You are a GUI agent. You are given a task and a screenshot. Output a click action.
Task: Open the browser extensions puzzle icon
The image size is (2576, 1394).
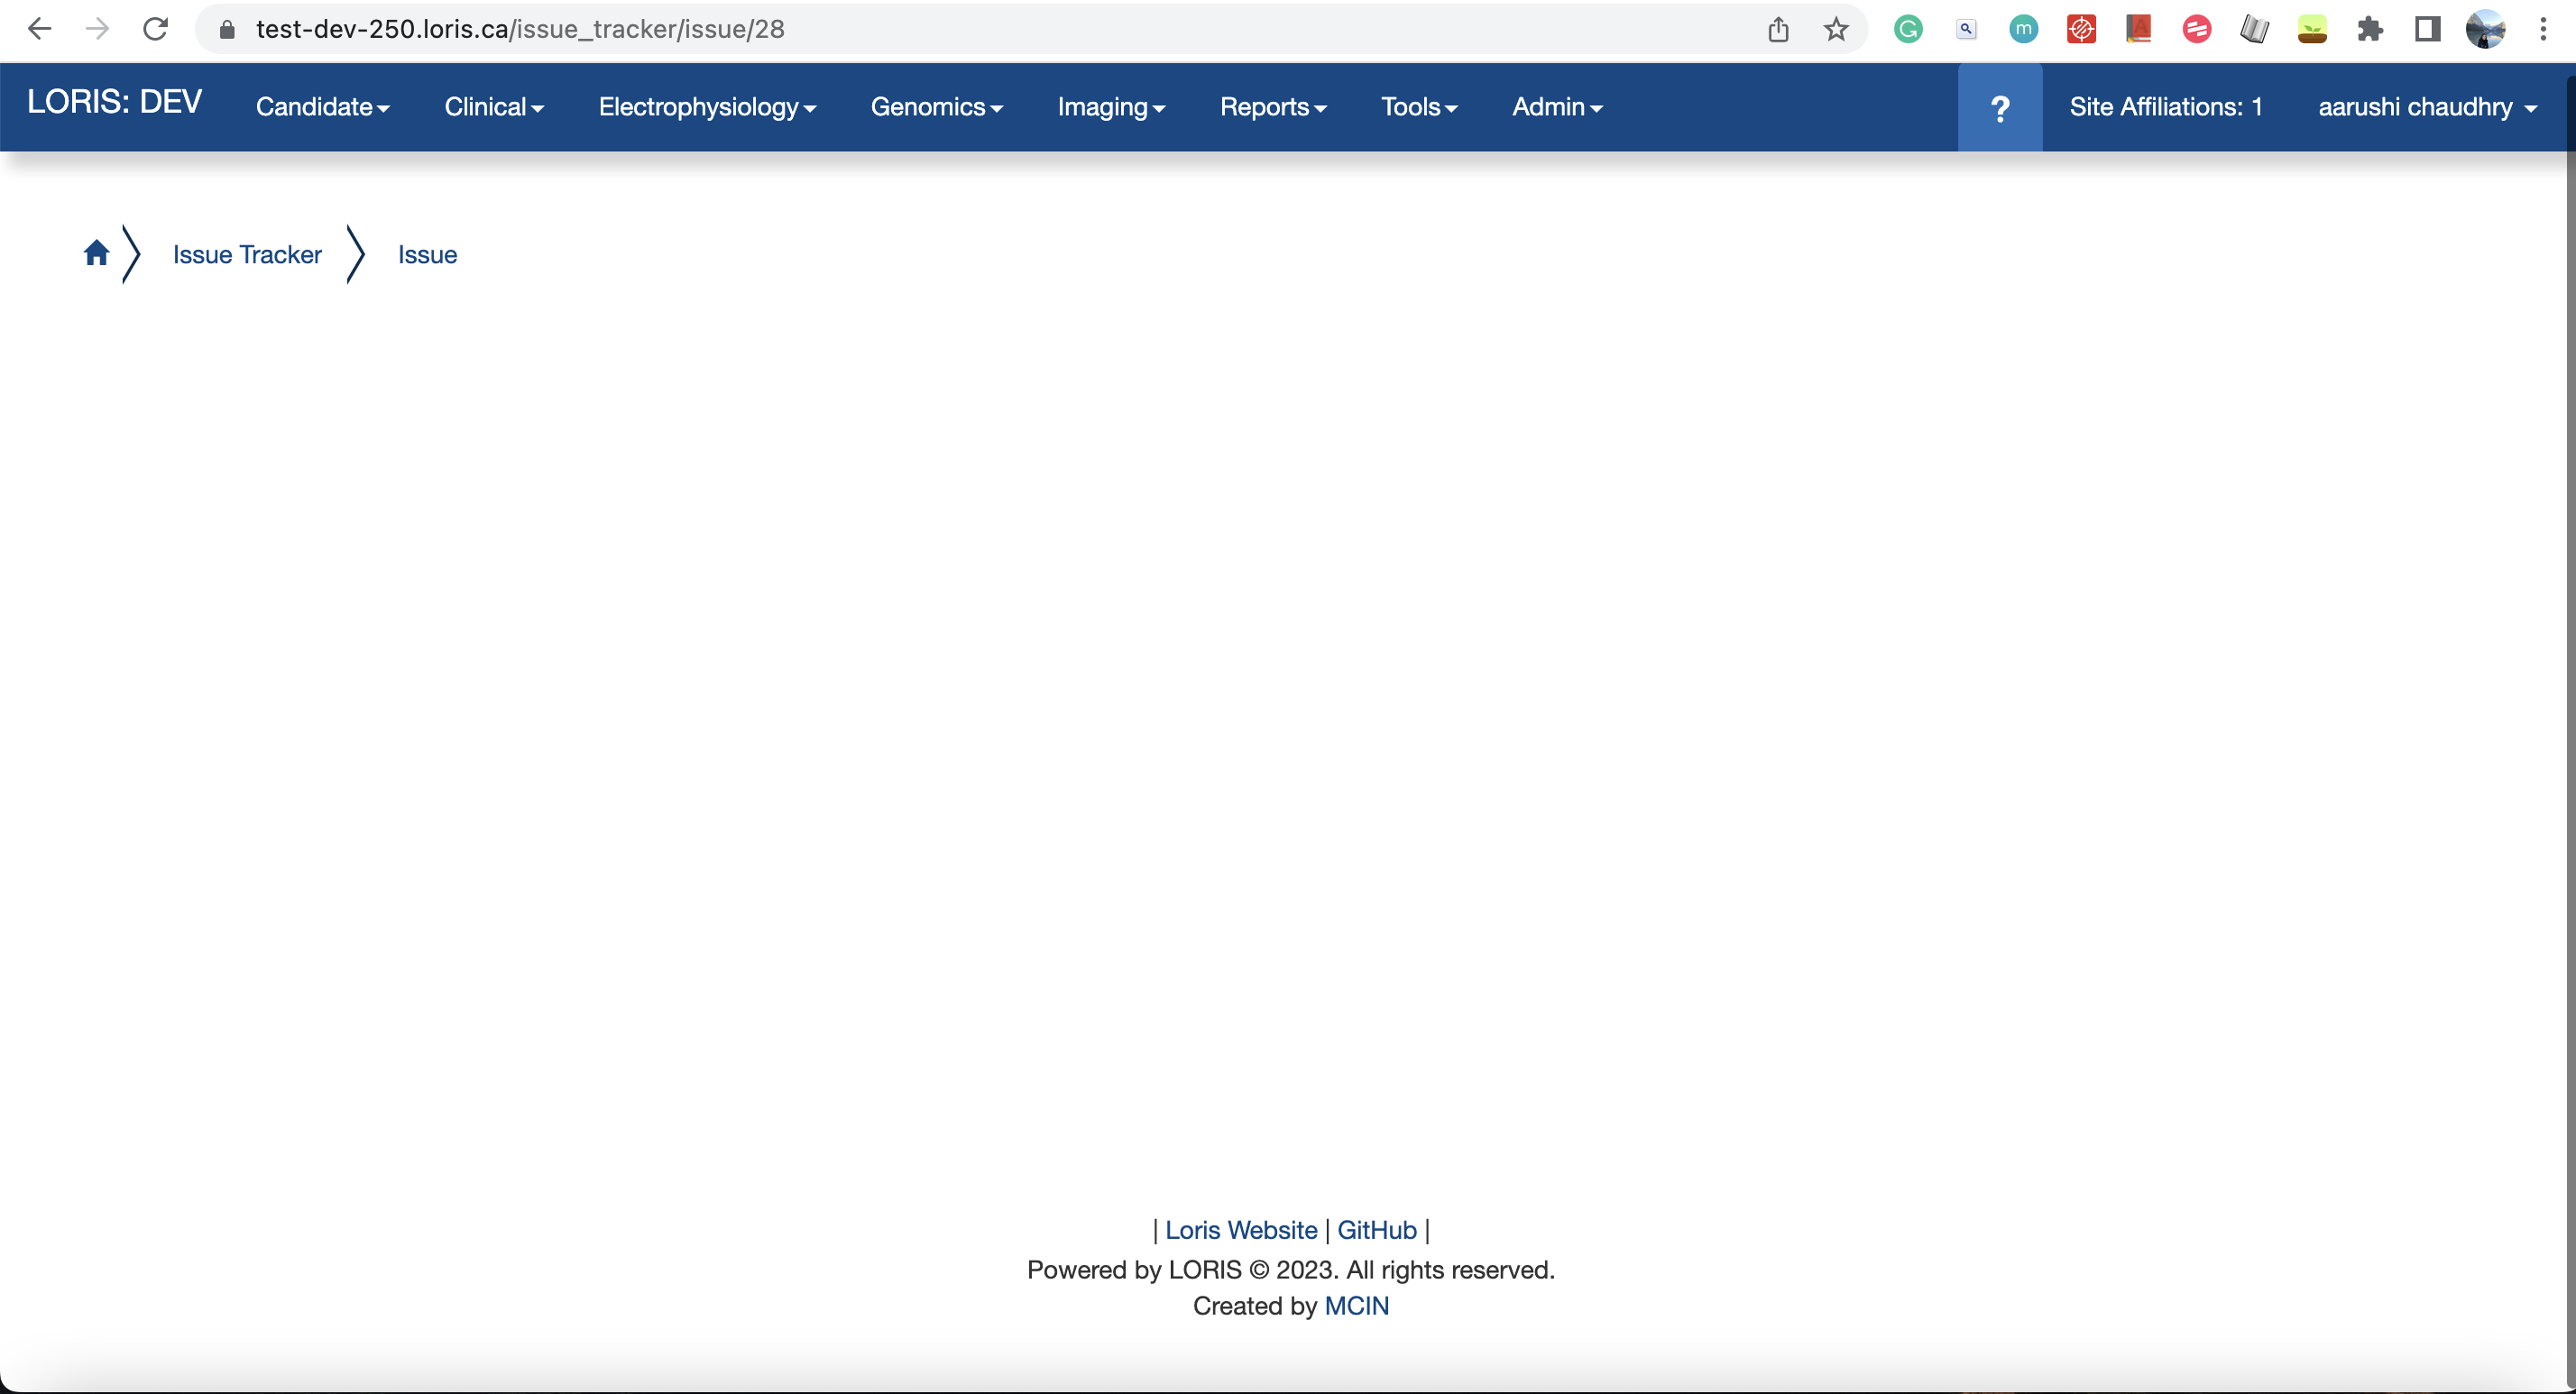click(2370, 29)
